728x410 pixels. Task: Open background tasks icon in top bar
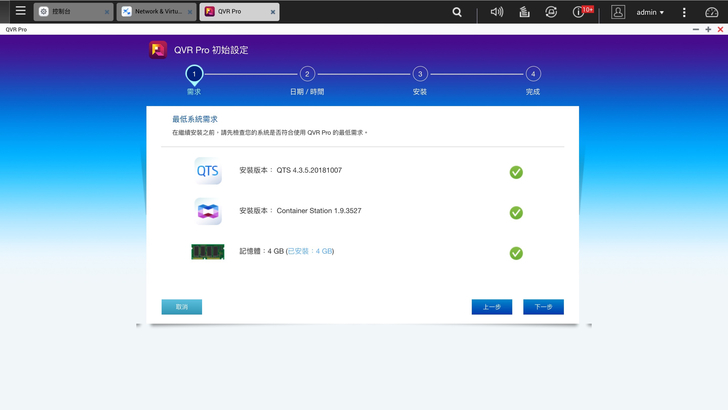coord(524,12)
